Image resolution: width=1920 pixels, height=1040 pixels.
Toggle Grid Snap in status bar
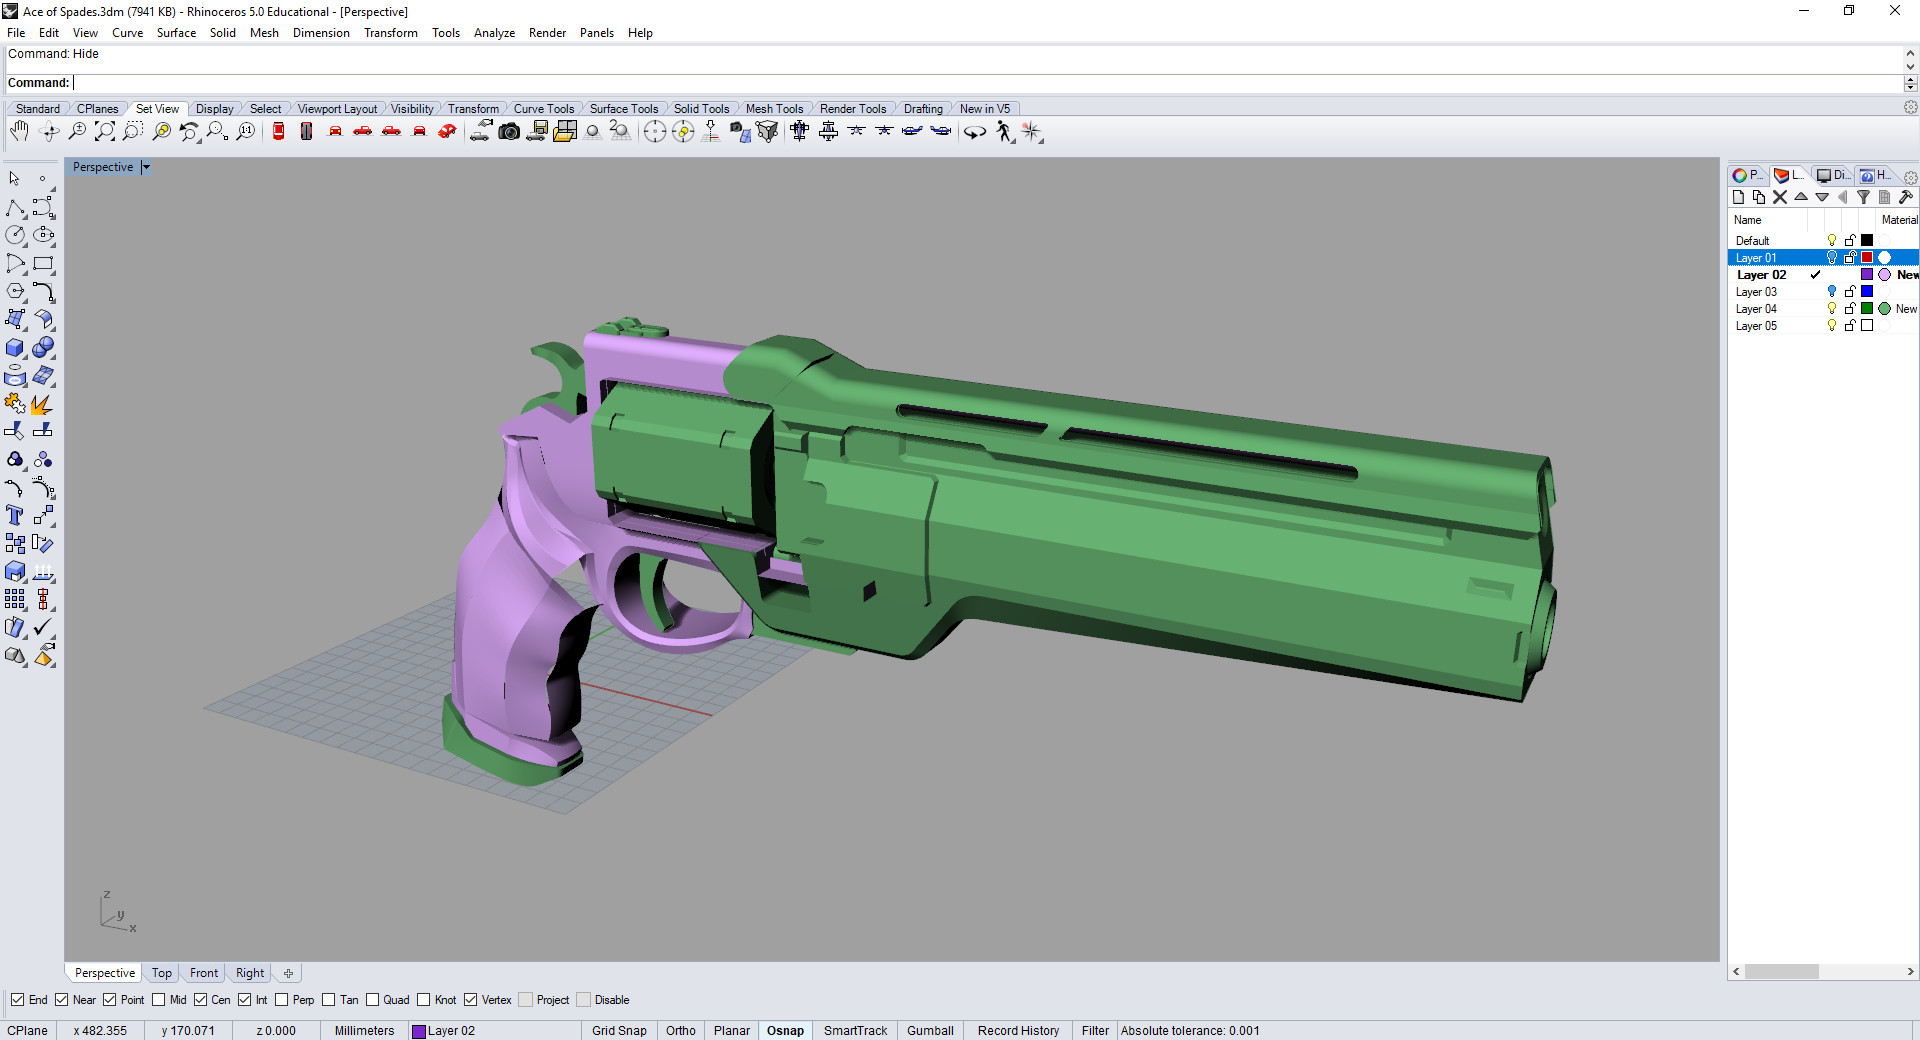click(x=619, y=1031)
